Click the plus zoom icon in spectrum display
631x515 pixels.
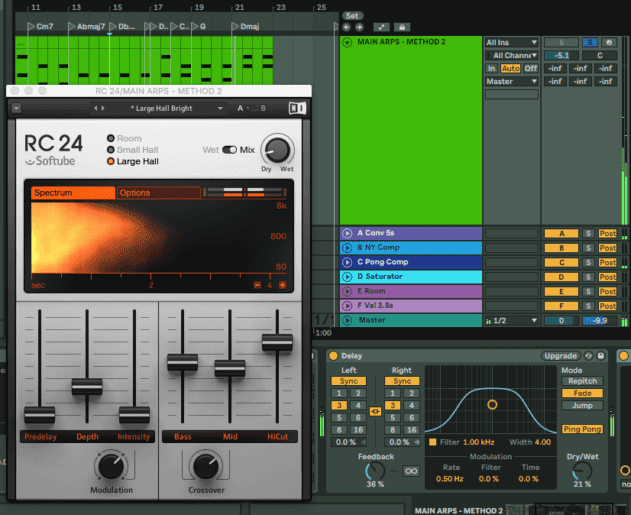pos(283,285)
